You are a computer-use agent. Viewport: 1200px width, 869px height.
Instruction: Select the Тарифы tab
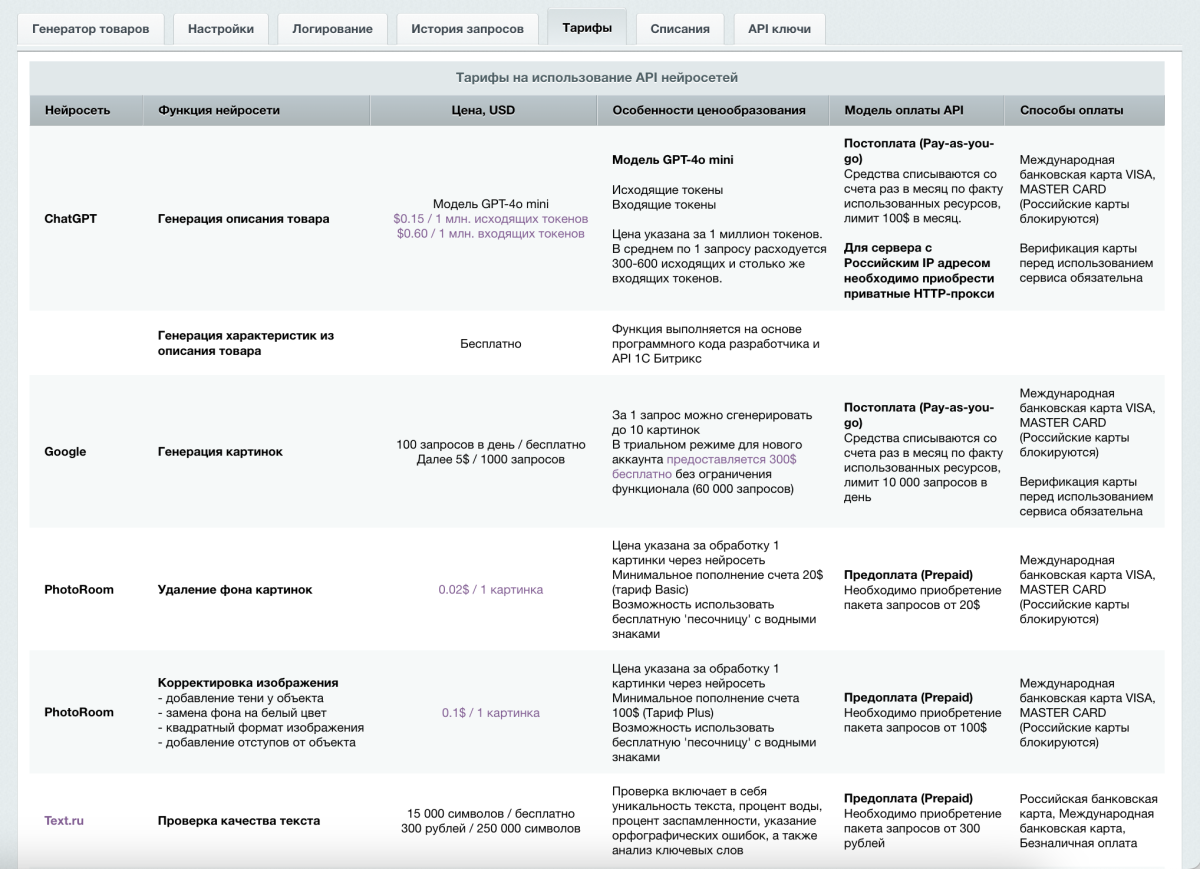tap(587, 28)
